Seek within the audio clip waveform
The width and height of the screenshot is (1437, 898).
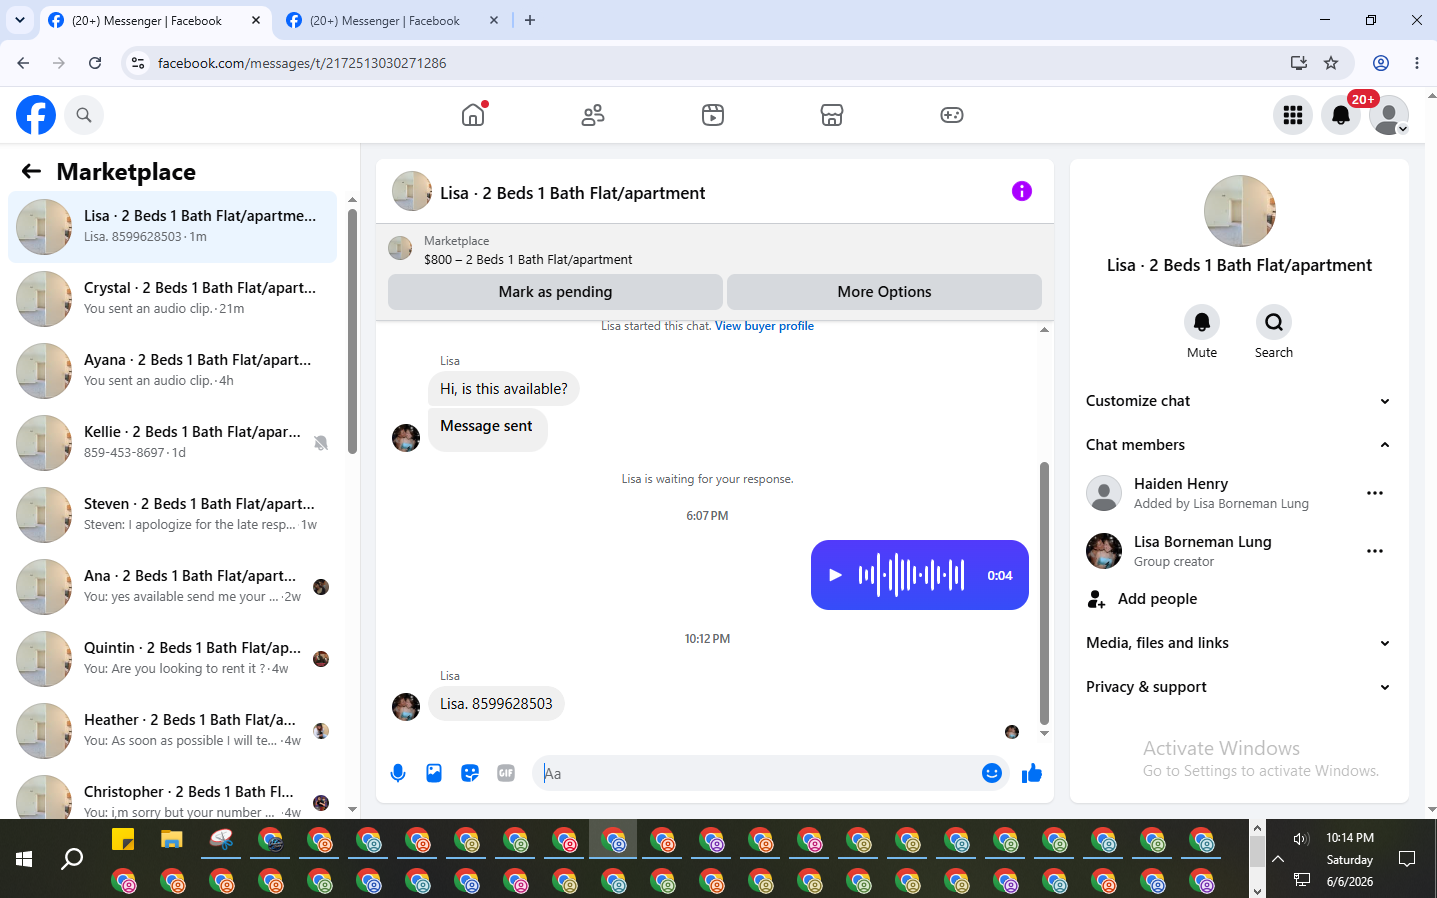pyautogui.click(x=911, y=575)
